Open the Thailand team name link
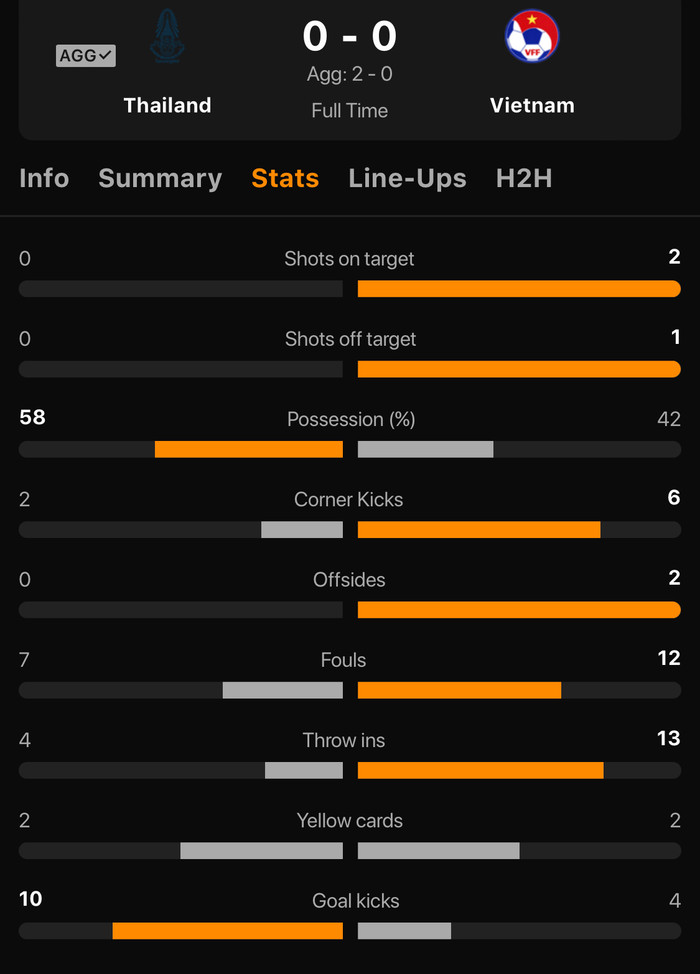This screenshot has width=700, height=974. [167, 105]
